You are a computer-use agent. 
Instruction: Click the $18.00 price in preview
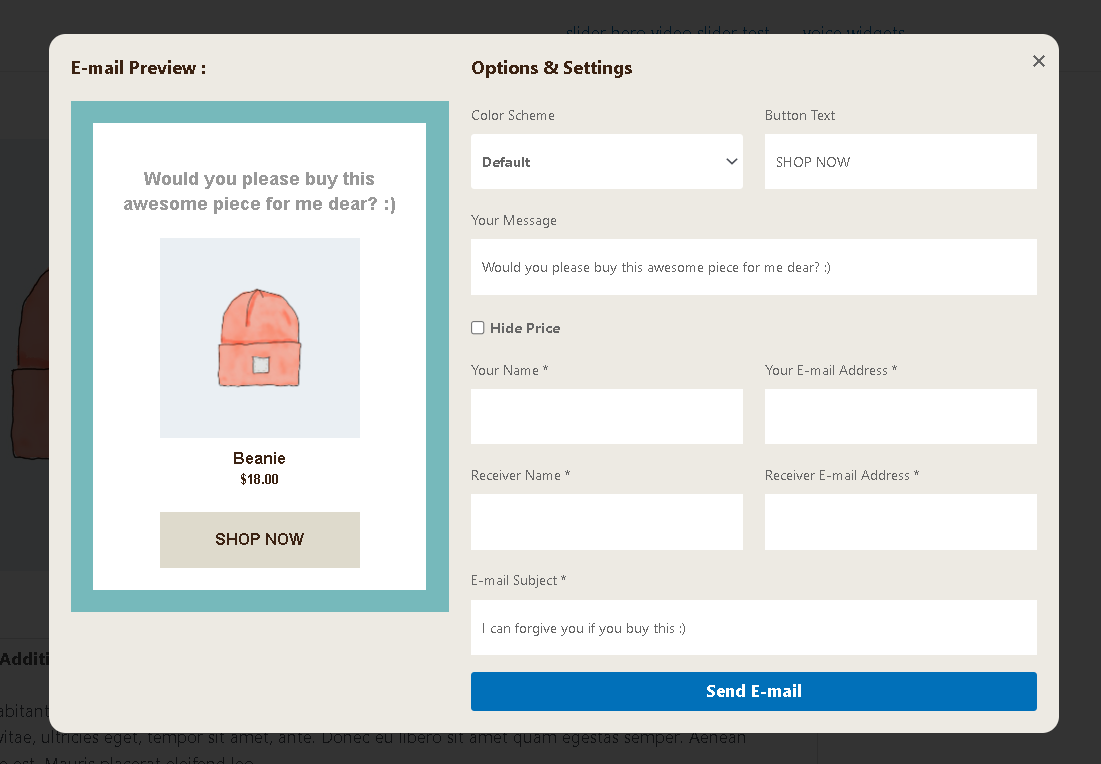259,480
